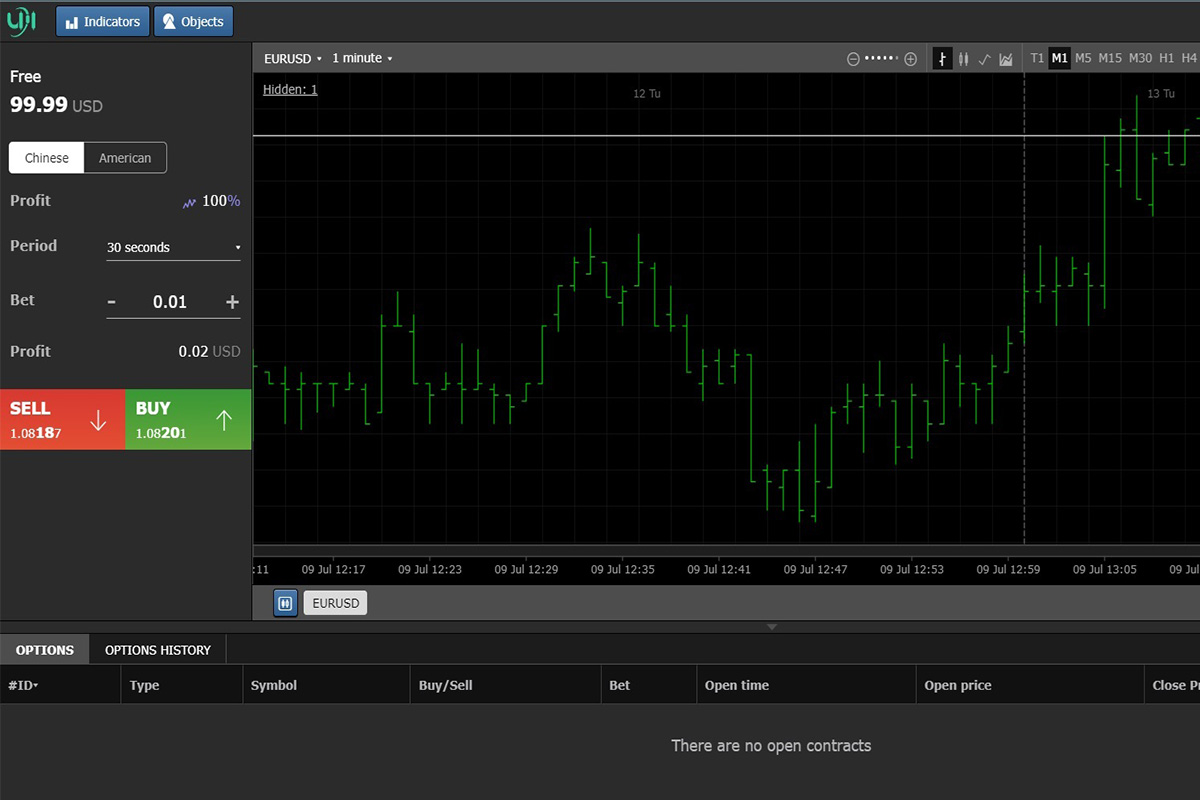Click the Symbol column header

(326, 685)
